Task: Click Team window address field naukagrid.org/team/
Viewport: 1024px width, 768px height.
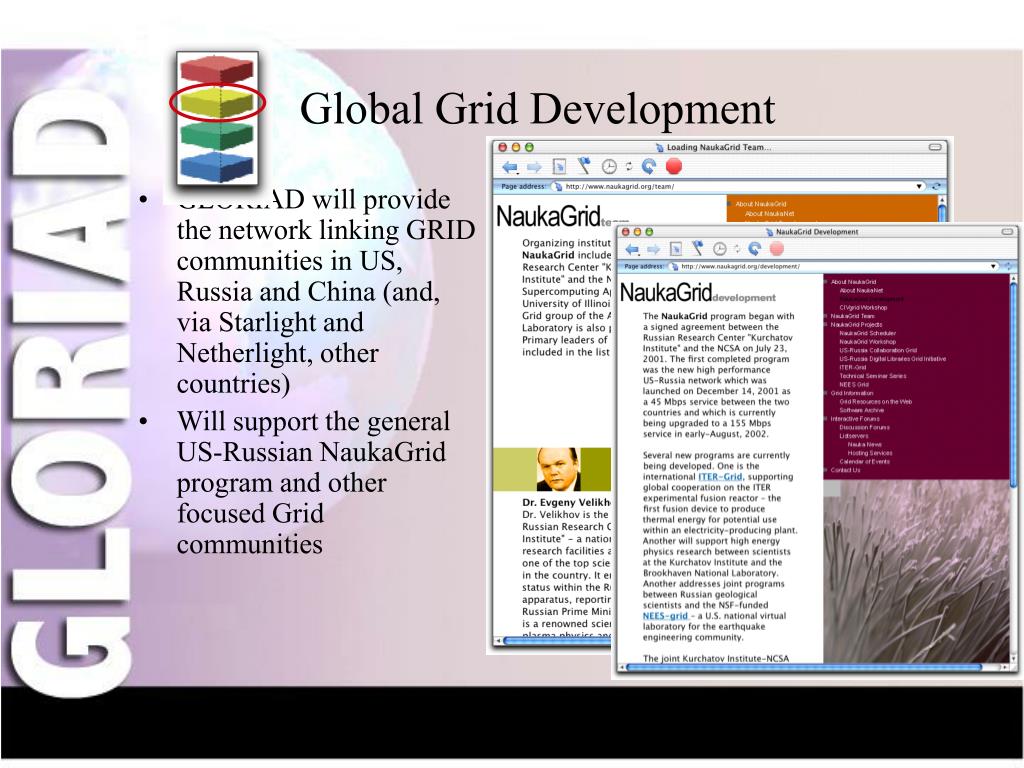Action: (x=738, y=187)
